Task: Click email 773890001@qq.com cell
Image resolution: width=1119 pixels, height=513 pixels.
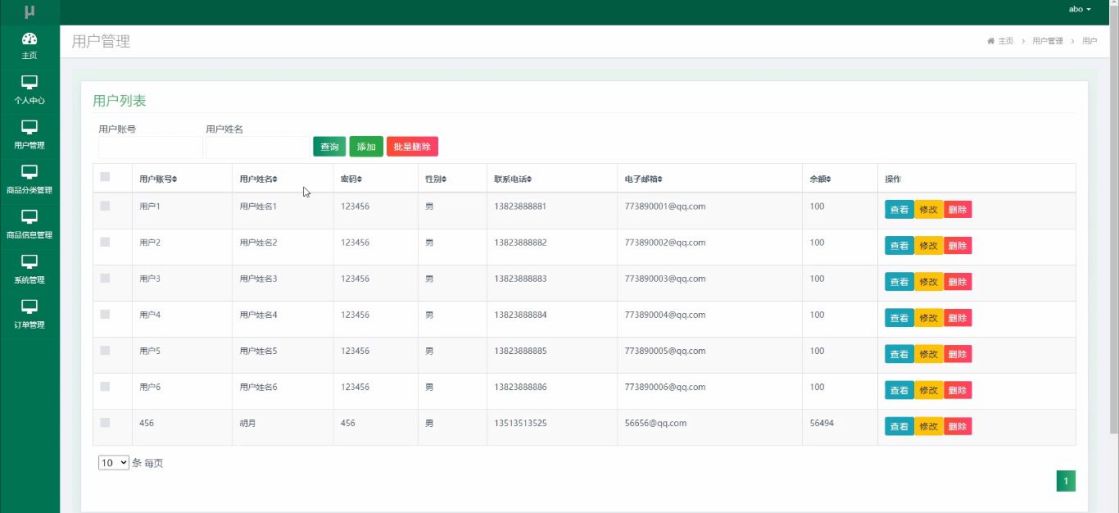Action: 664,206
